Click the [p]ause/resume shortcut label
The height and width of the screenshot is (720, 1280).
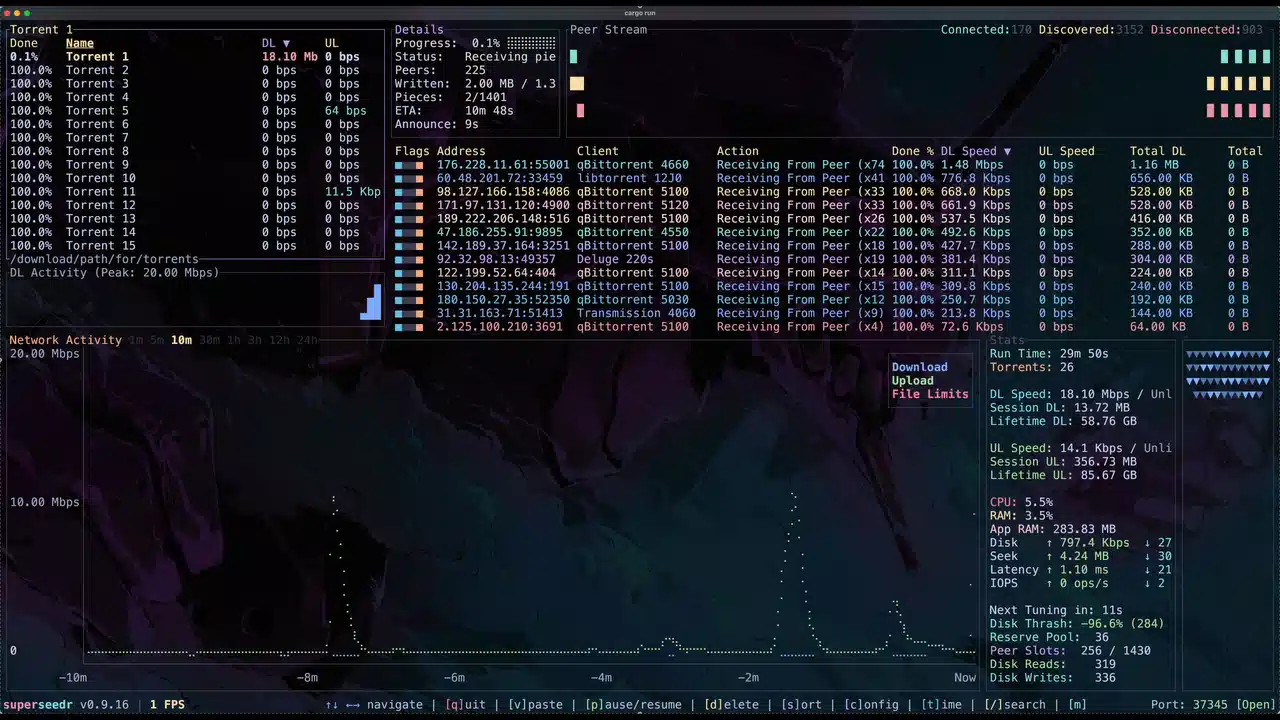point(633,704)
